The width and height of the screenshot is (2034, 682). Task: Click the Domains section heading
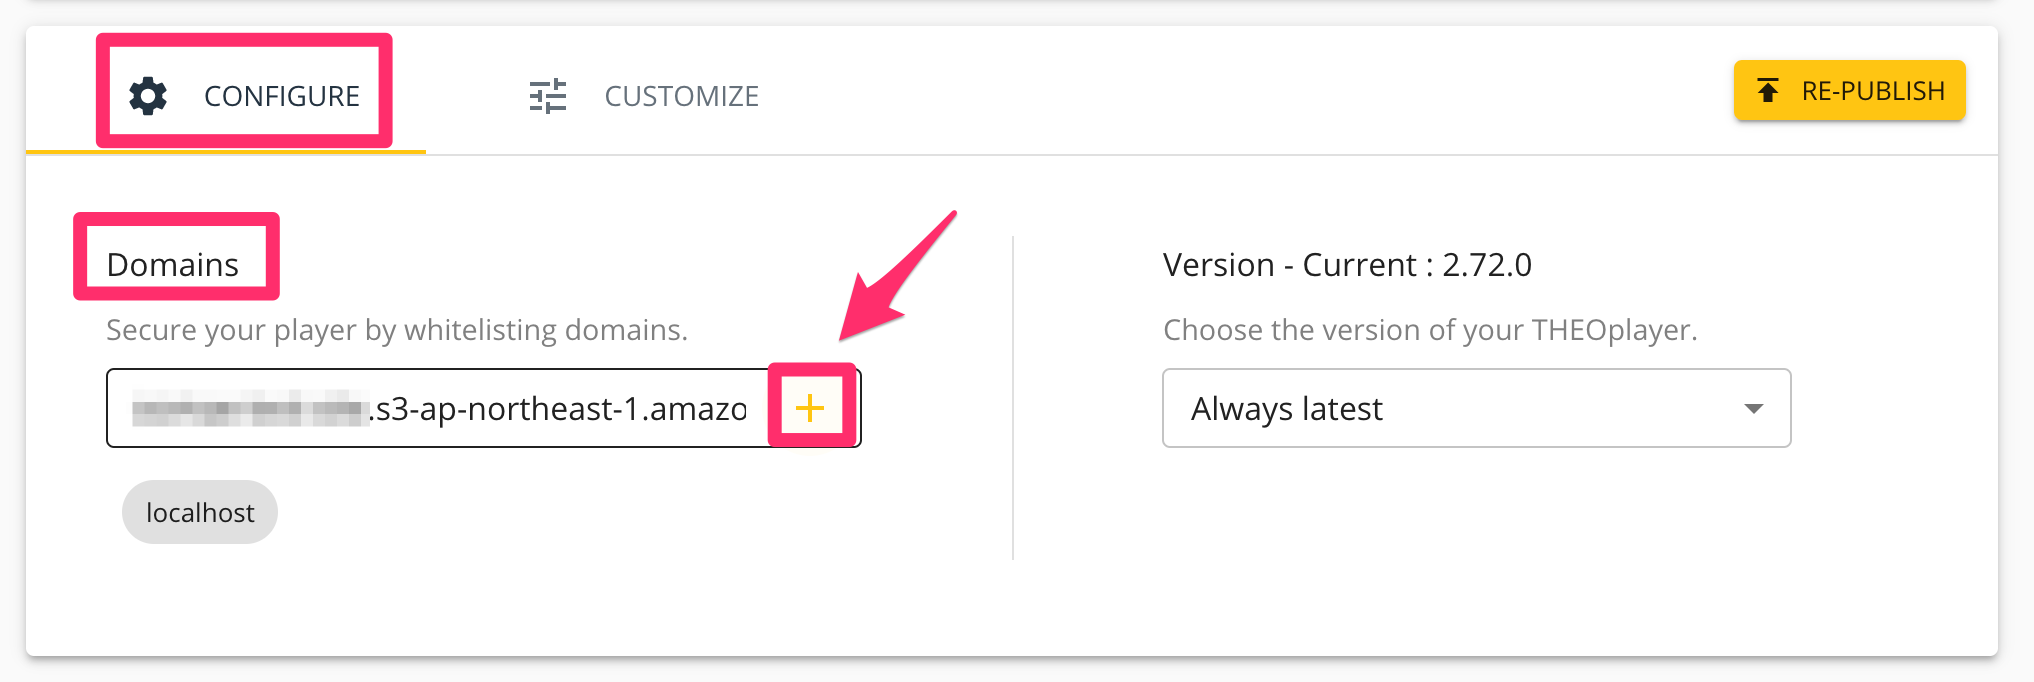(173, 265)
